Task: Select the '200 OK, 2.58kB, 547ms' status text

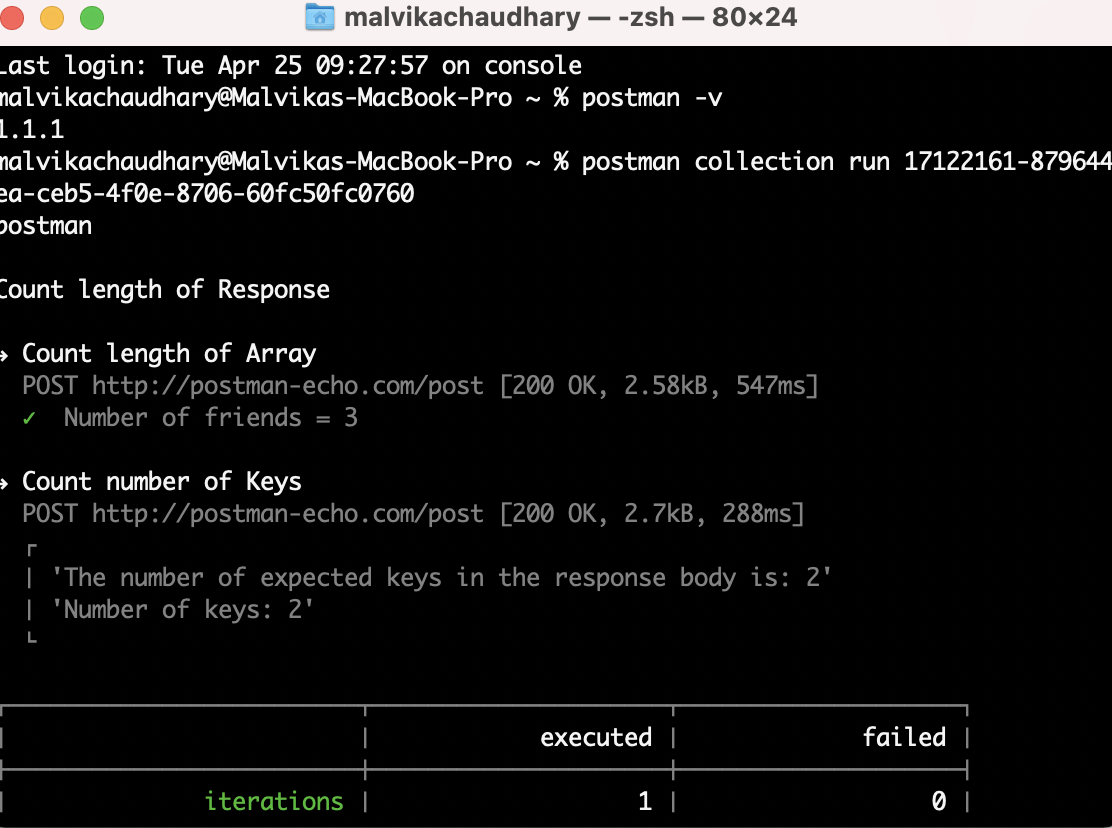Action: (x=660, y=385)
